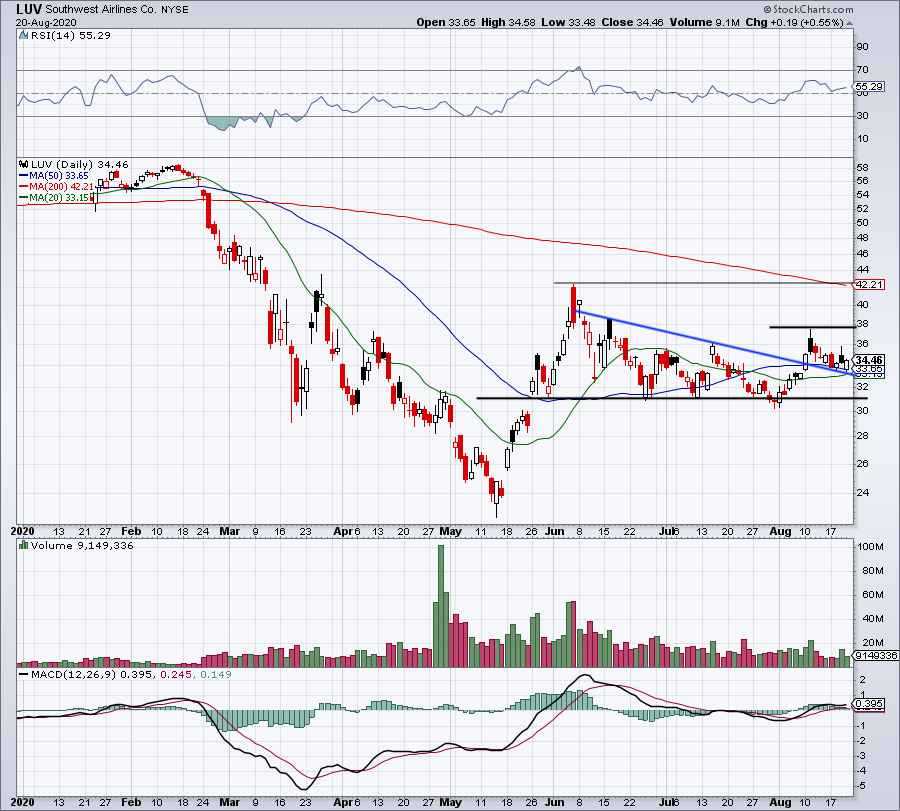Image resolution: width=900 pixels, height=811 pixels.
Task: Click the RSI panel indicator icon
Action: 24,36
